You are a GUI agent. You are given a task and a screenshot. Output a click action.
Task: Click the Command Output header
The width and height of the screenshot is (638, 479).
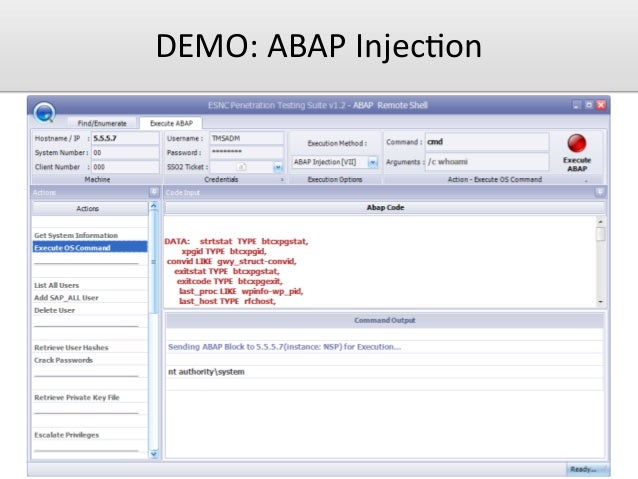(x=385, y=320)
